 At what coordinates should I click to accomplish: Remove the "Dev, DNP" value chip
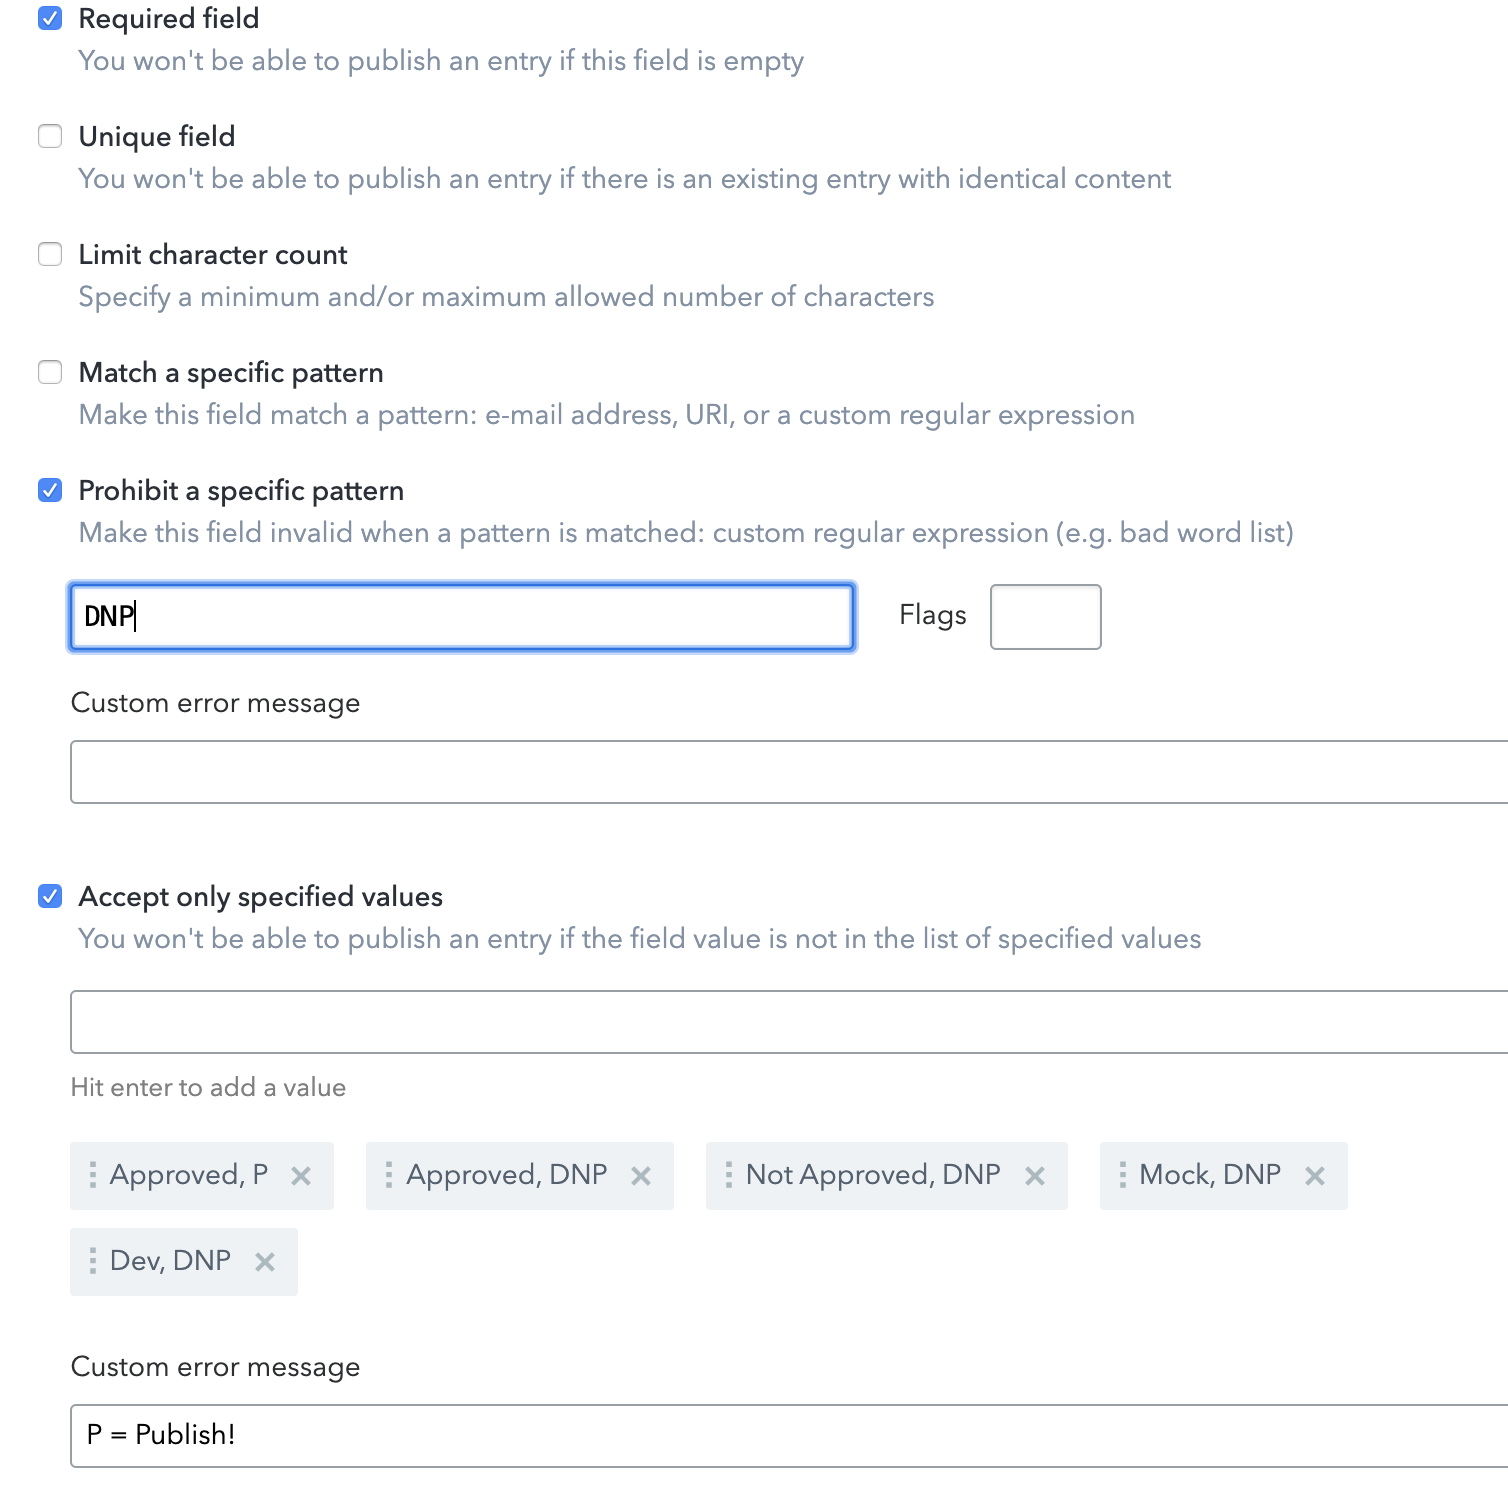coord(265,1262)
